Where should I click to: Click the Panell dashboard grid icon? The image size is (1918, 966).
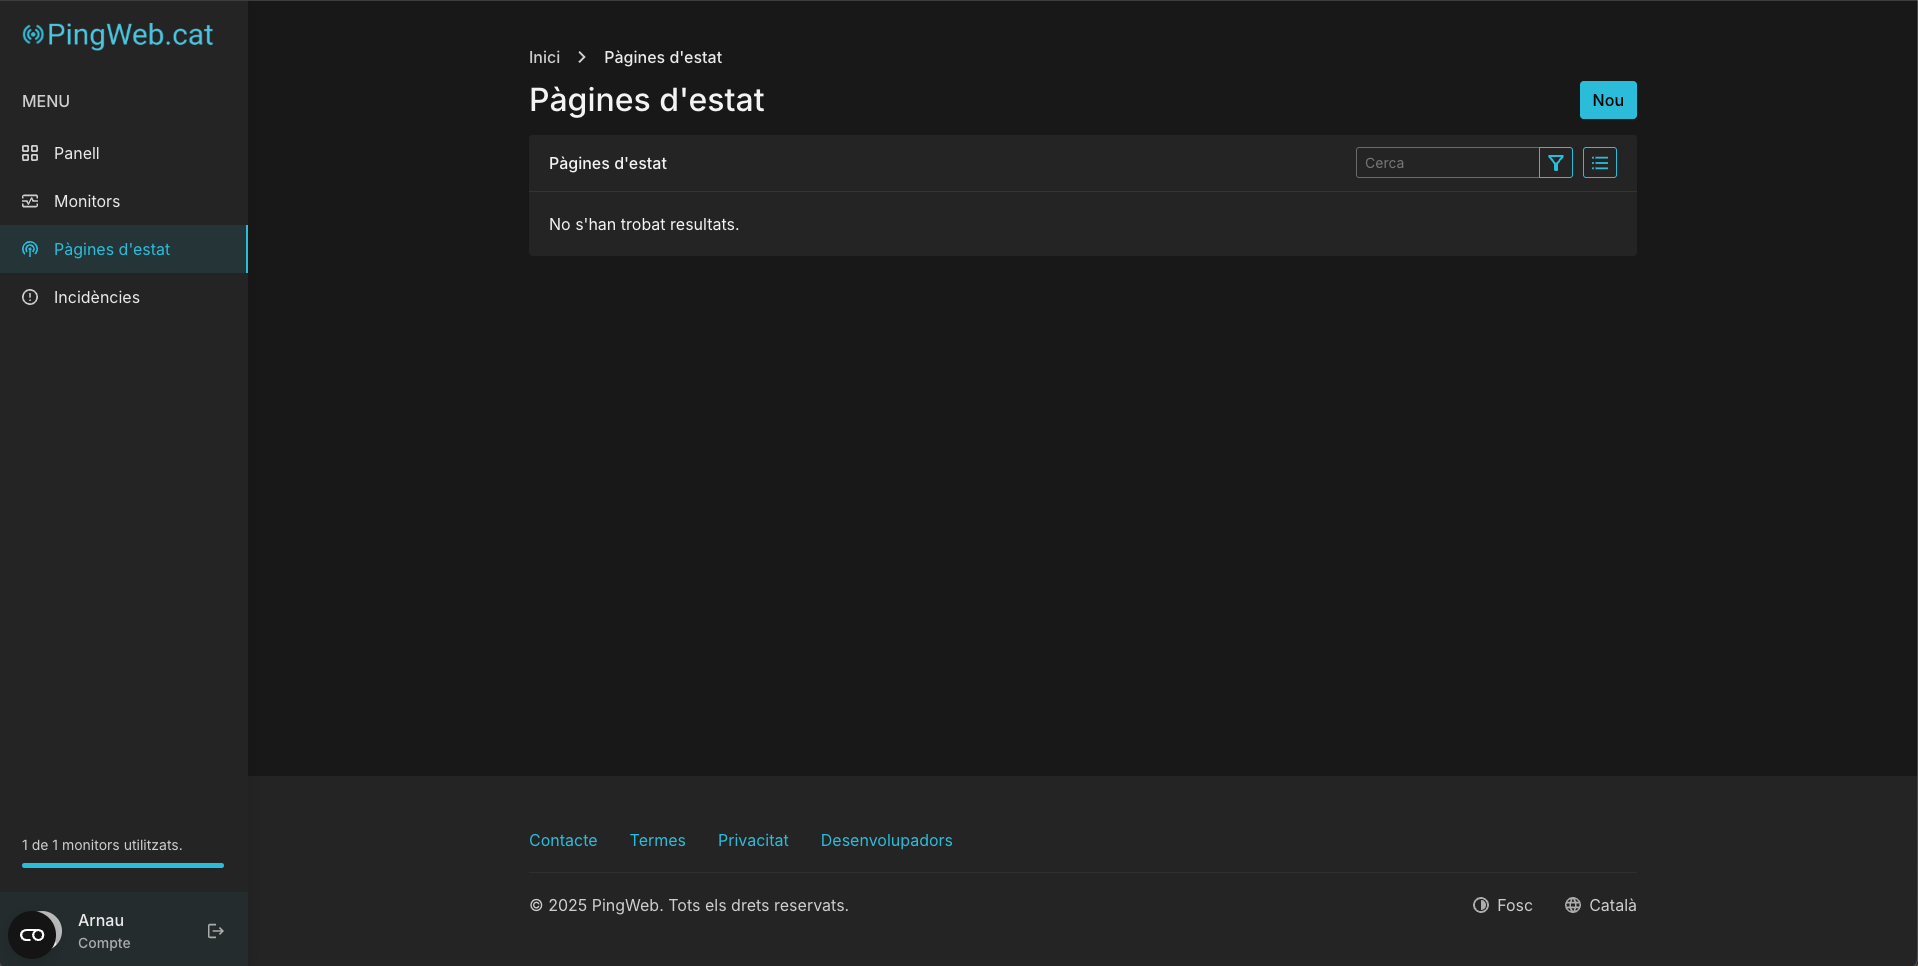coord(30,153)
